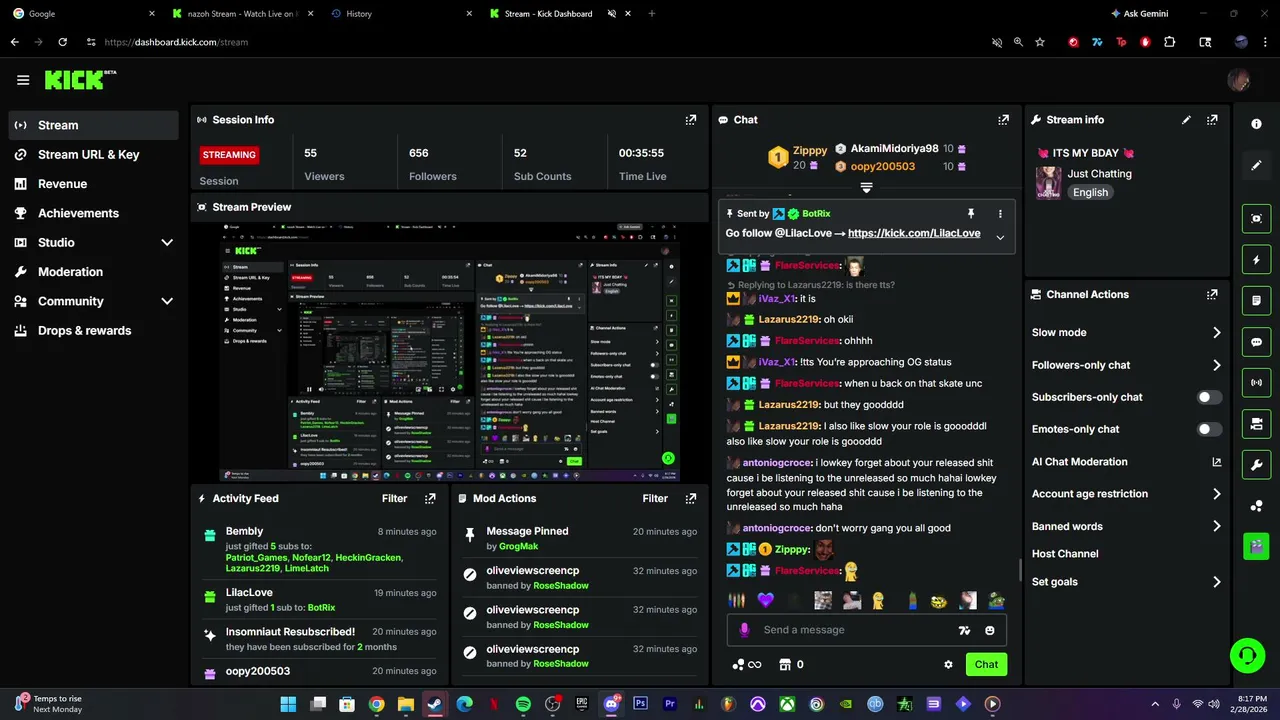This screenshot has height=720, width=1280.
Task: Open the green support headset button
Action: [x=1248, y=656]
